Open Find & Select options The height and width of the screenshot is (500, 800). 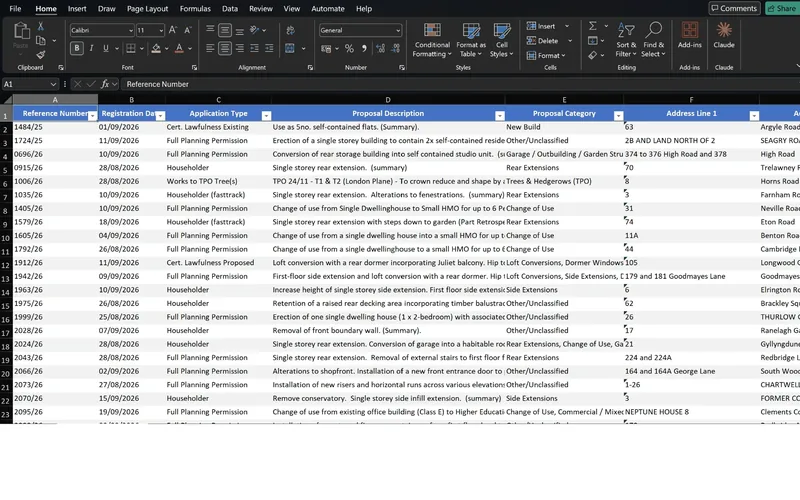[653, 40]
